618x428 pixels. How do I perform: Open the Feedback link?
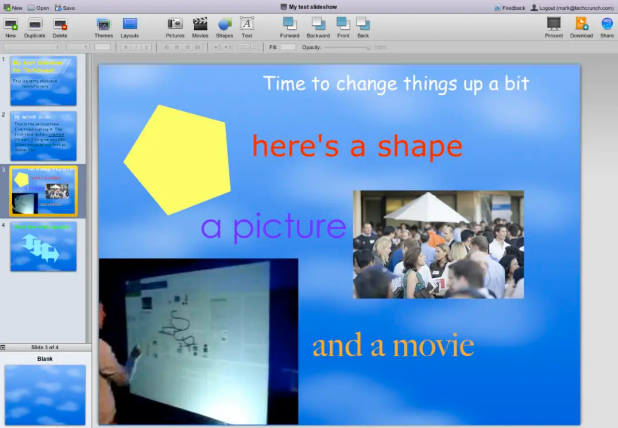point(510,7)
